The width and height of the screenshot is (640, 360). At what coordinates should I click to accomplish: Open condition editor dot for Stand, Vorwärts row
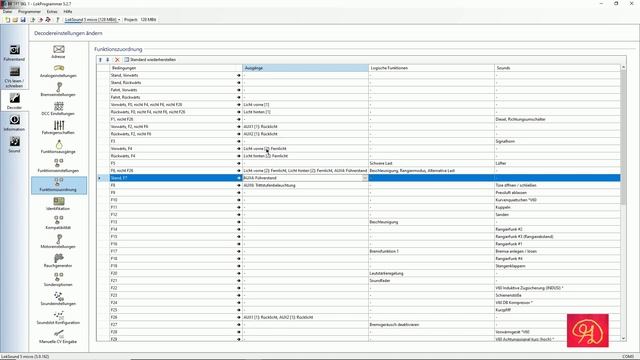pos(239,76)
